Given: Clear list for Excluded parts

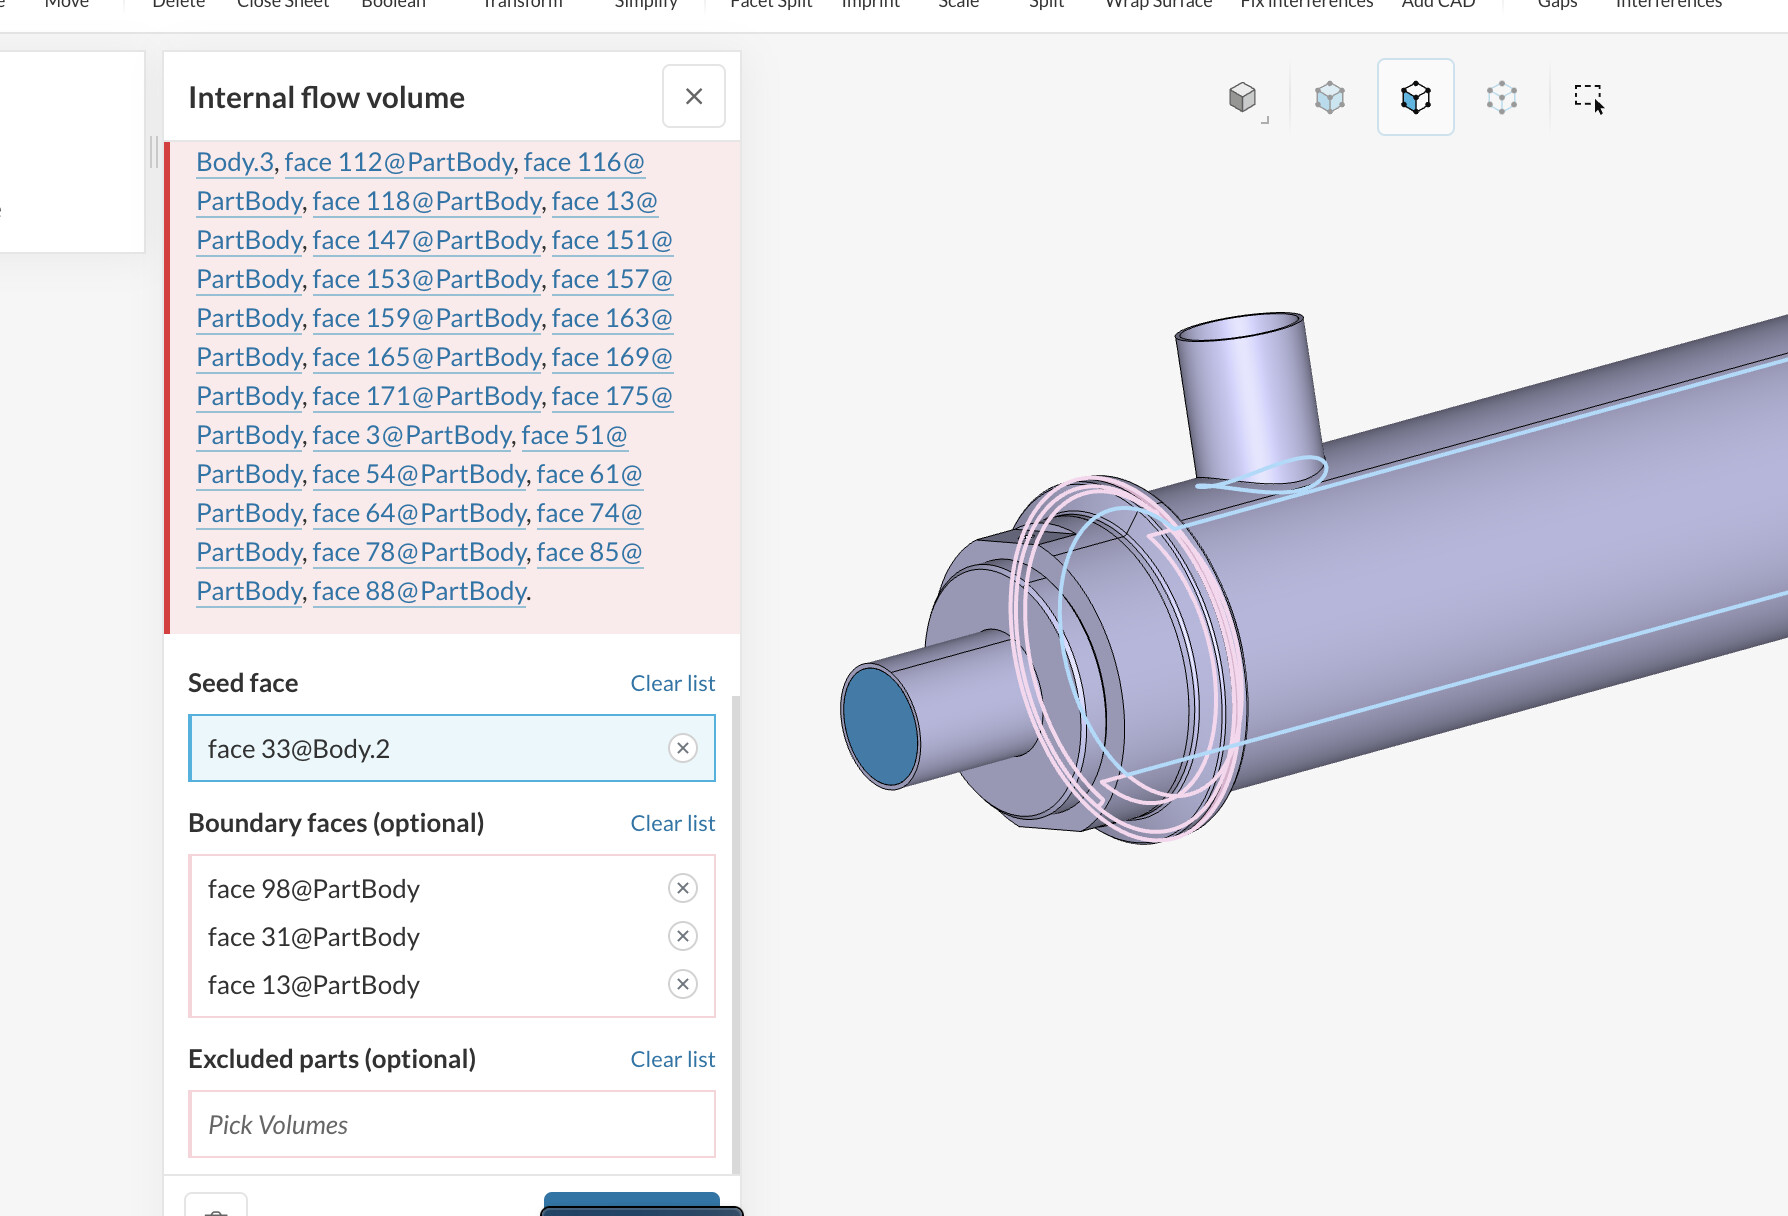Looking at the screenshot, I should (672, 1059).
